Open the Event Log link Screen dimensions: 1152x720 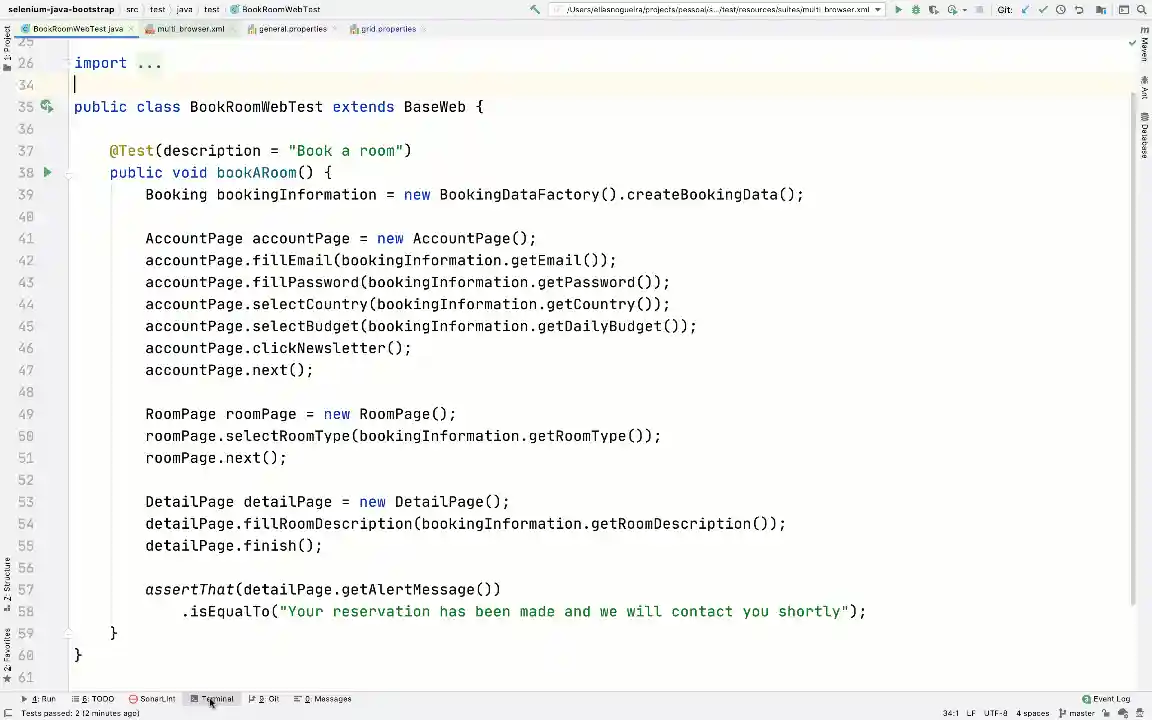1112,698
